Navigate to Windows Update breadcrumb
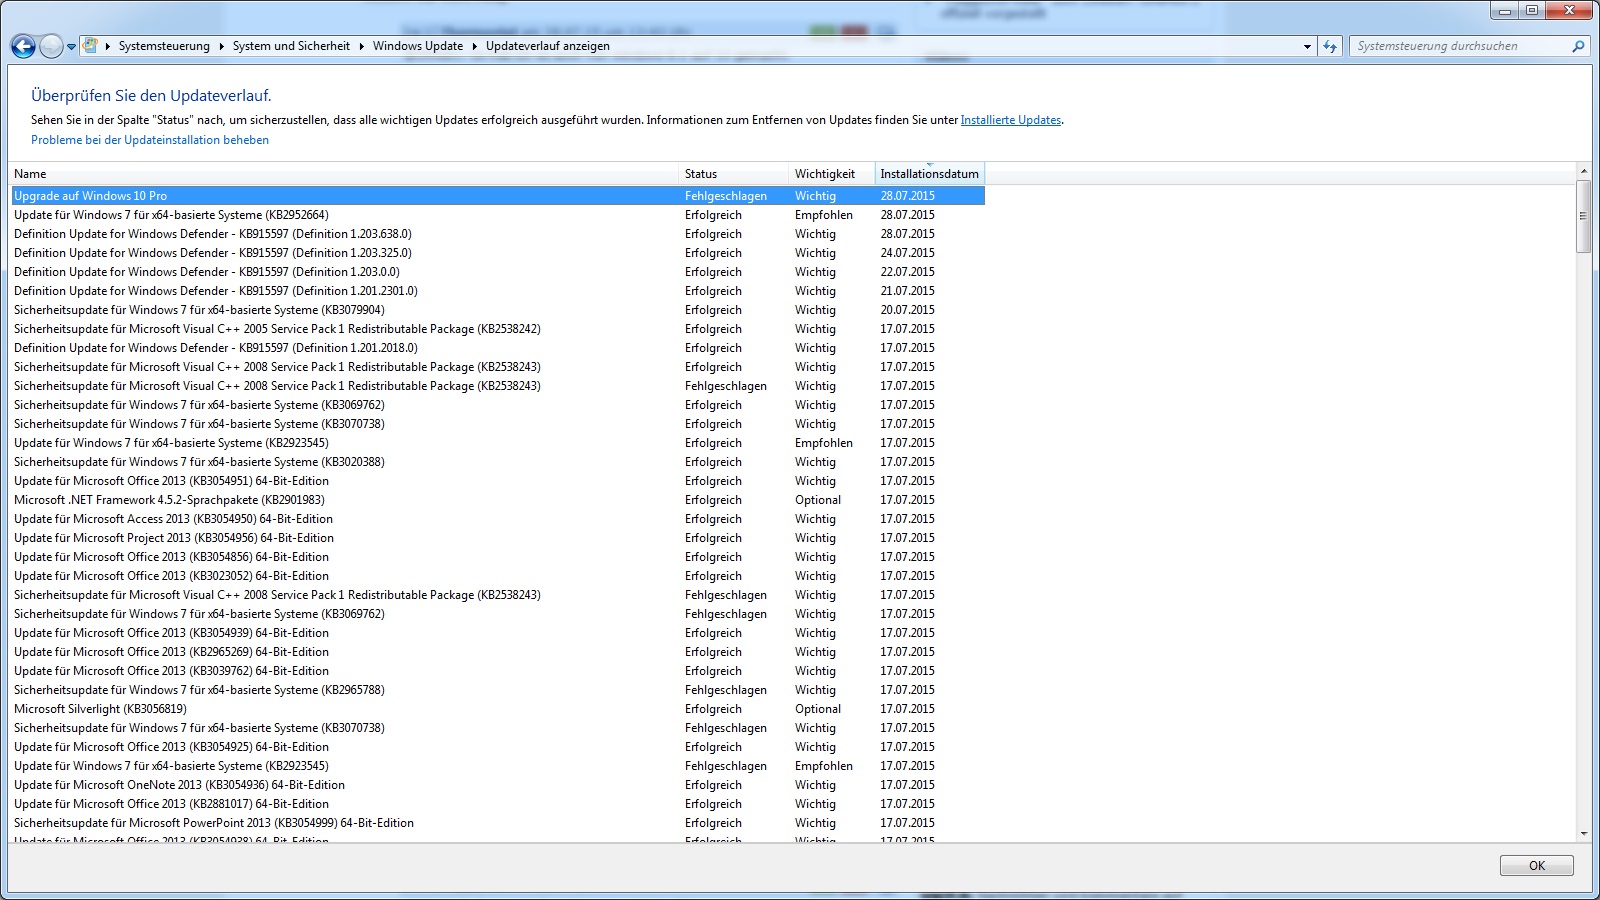Viewport: 1600px width, 900px height. pyautogui.click(x=418, y=46)
